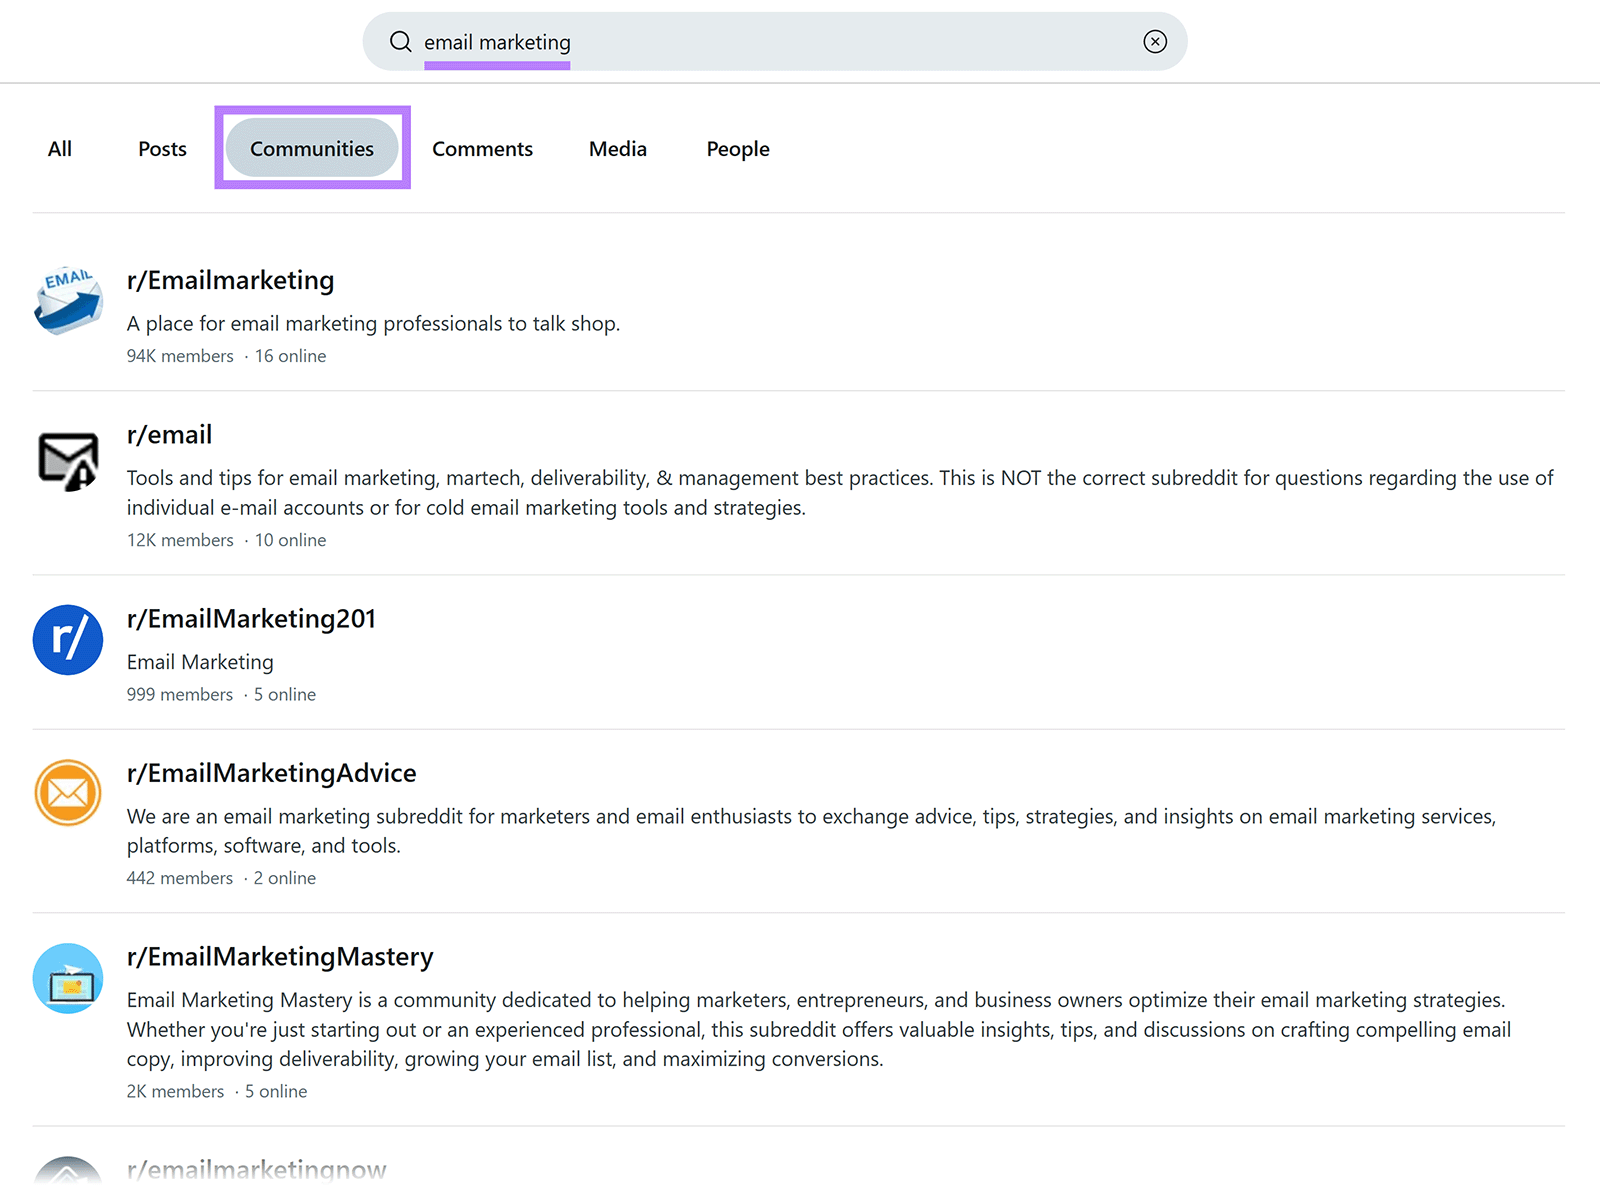Click the r/Emailmarketing community avatar
The image size is (1600, 1194).
click(67, 300)
